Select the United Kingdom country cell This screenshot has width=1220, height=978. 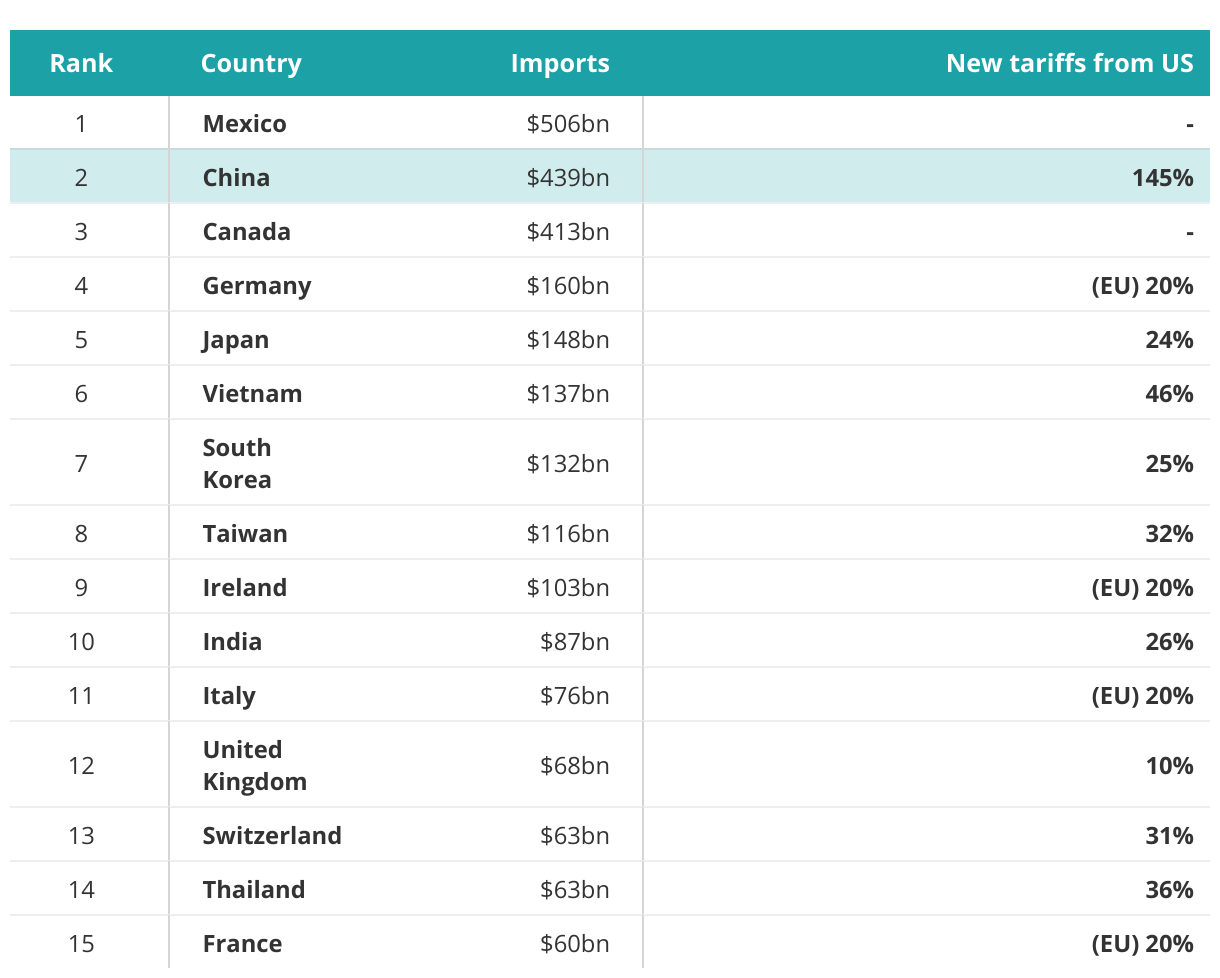click(255, 766)
